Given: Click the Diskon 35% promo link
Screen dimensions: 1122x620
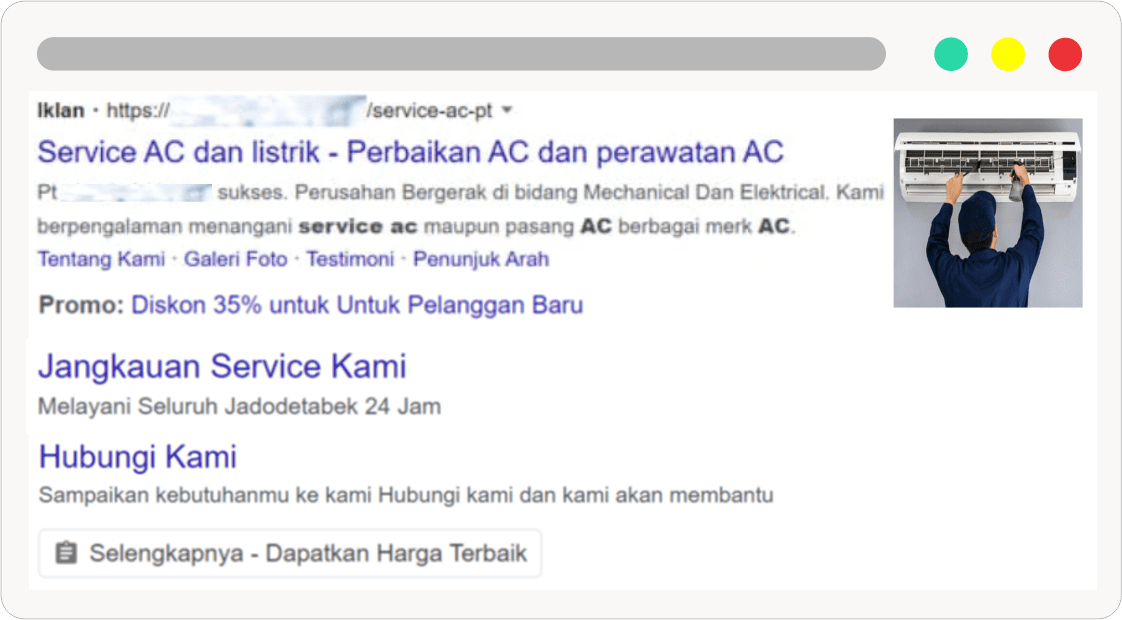Looking at the screenshot, I should point(357,305).
